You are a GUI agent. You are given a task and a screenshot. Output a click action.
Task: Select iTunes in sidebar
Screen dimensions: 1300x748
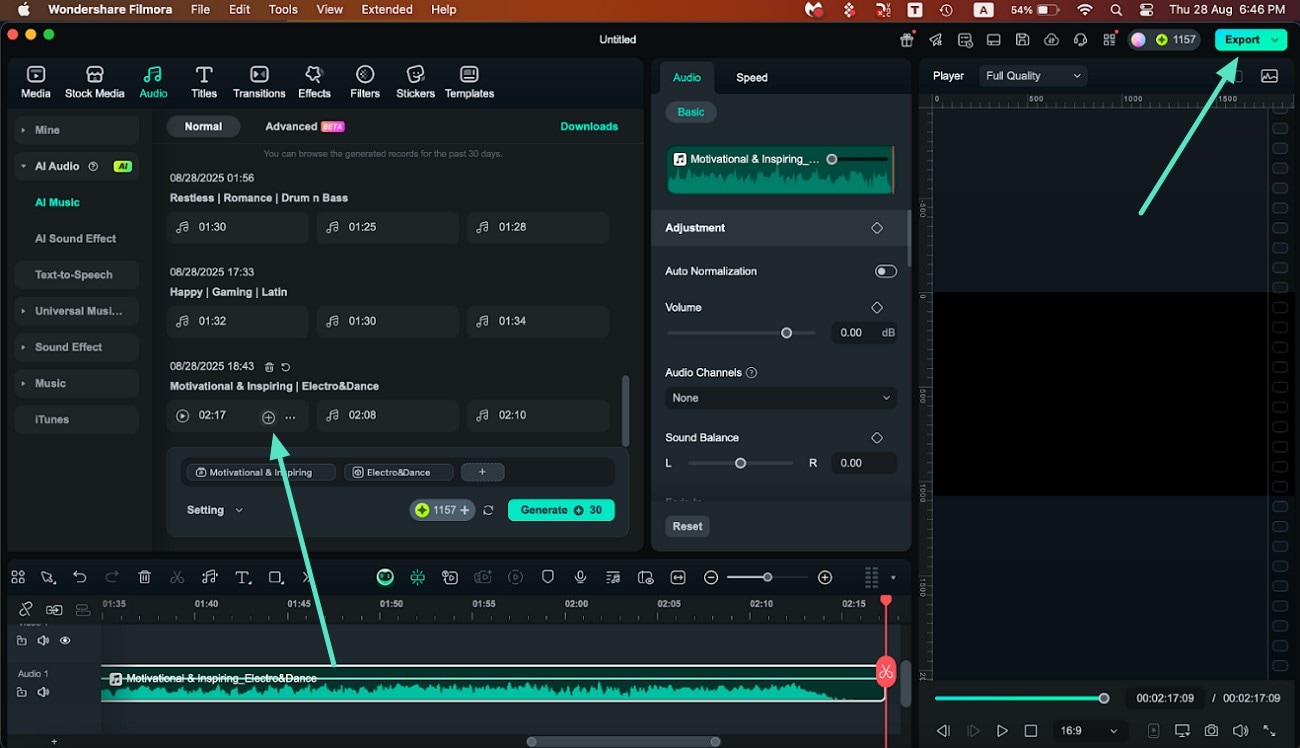pos(77,419)
